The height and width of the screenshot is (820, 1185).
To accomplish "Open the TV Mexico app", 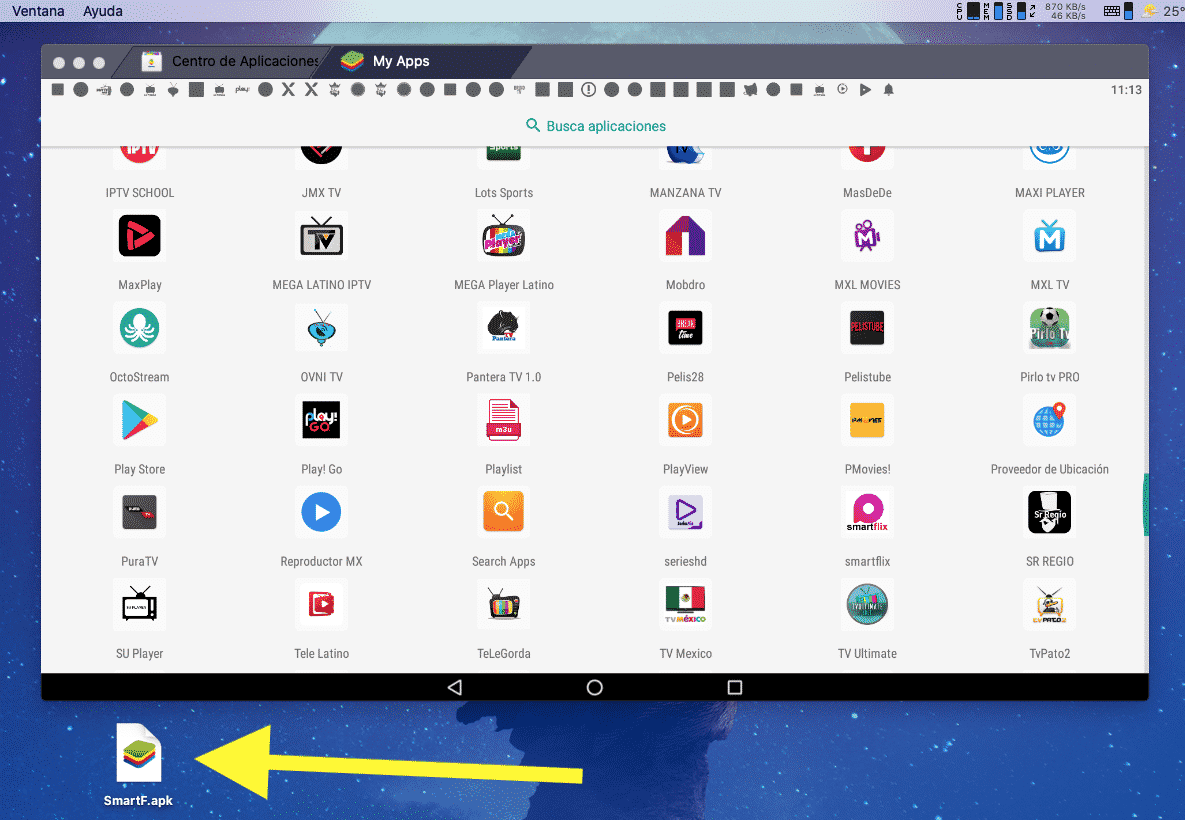I will tap(685, 604).
